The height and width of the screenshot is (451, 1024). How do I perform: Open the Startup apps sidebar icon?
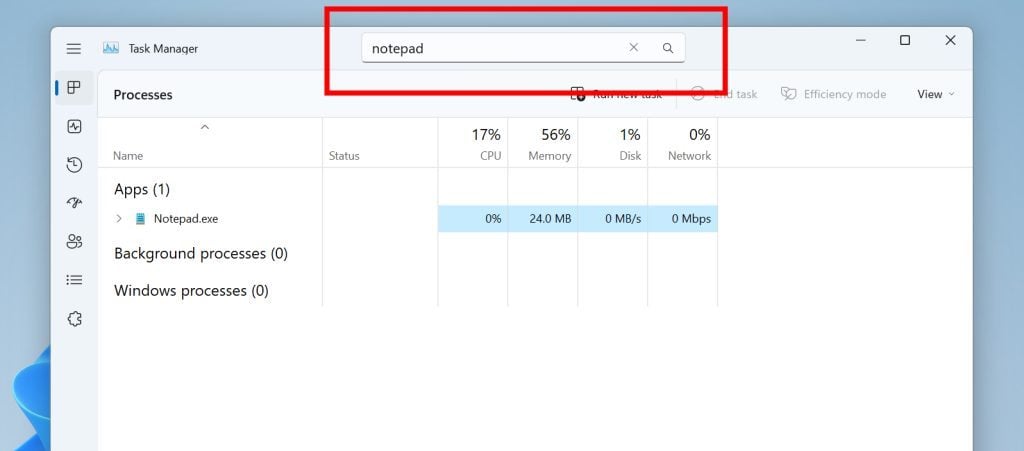click(x=74, y=203)
